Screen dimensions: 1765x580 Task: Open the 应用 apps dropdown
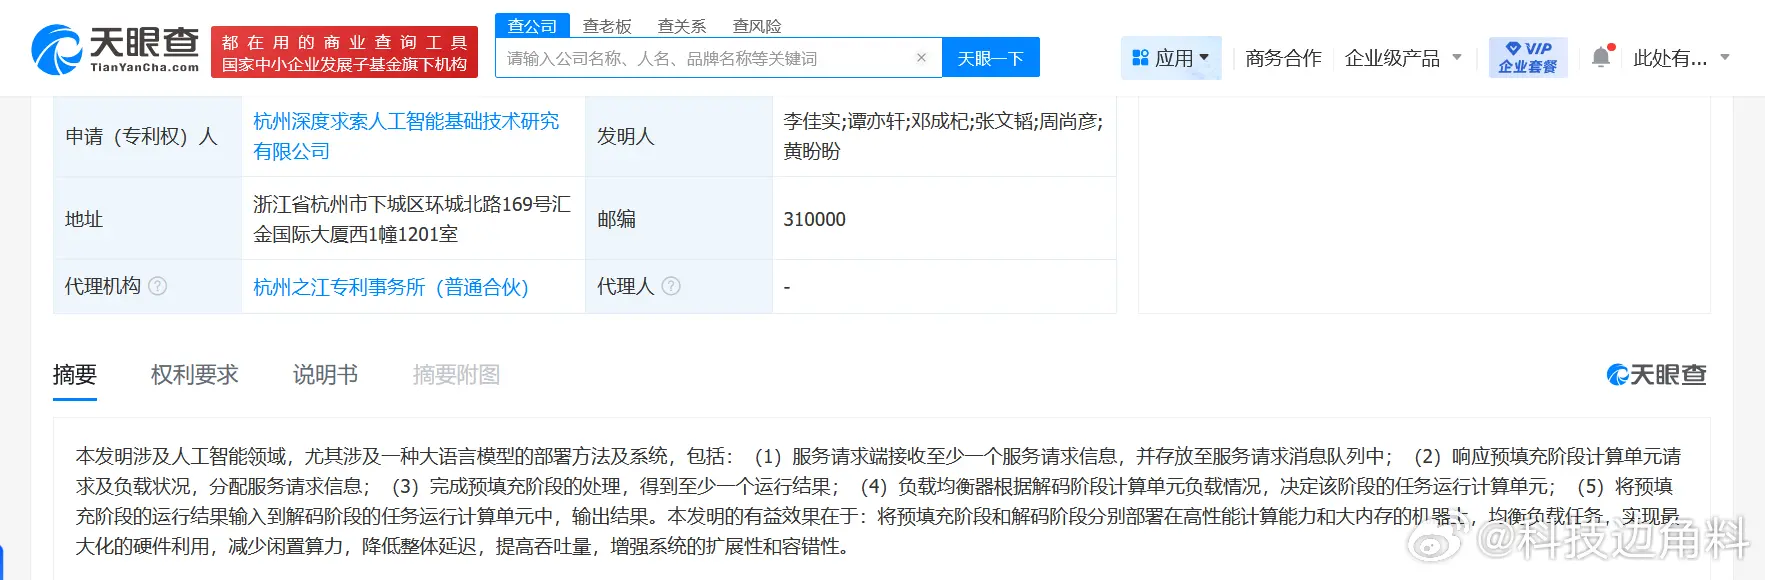1171,58
